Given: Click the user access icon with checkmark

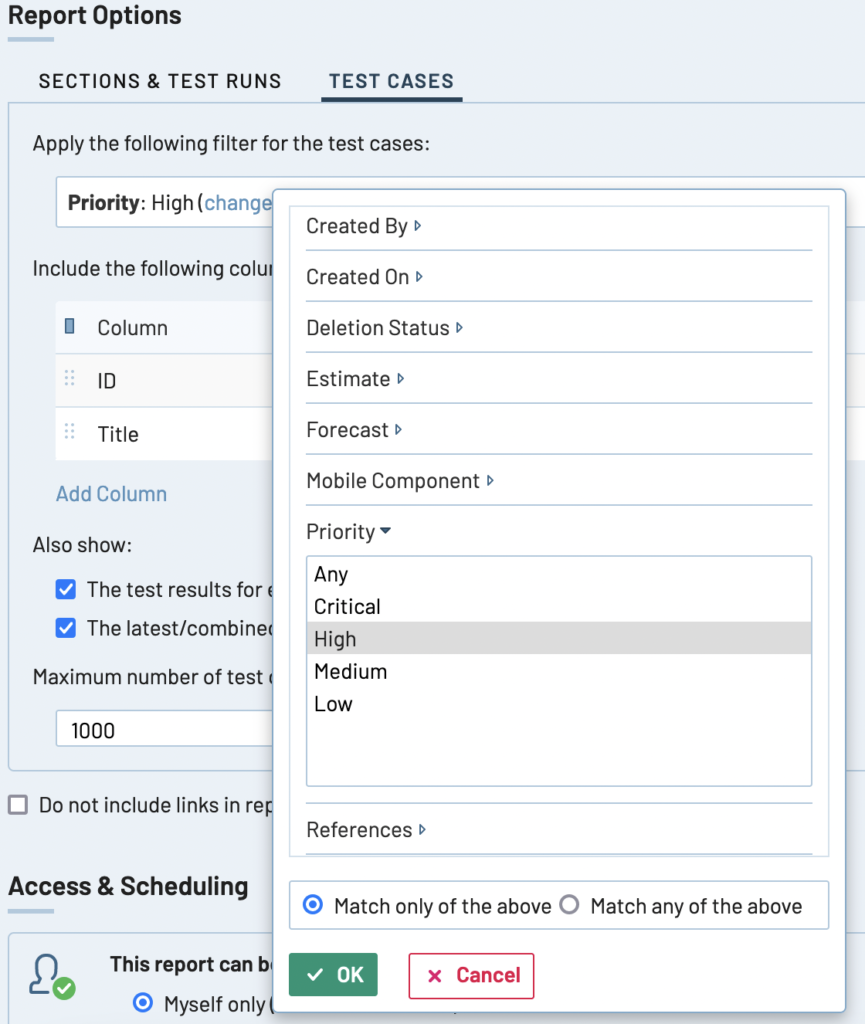Looking at the screenshot, I should point(52,975).
